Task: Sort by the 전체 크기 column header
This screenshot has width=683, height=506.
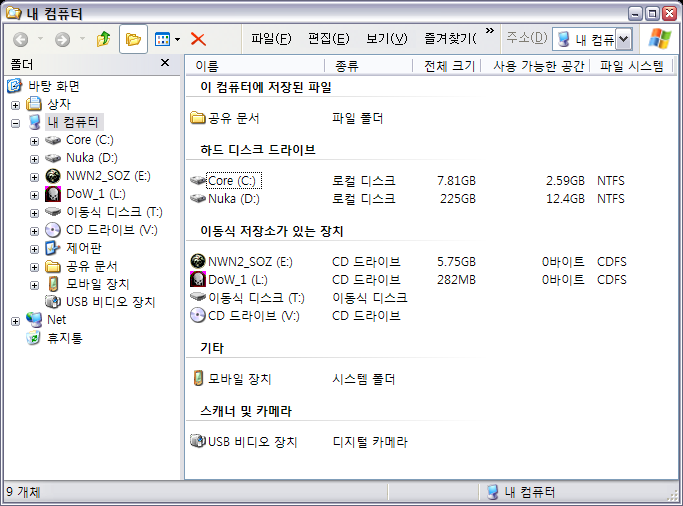Action: click(449, 66)
